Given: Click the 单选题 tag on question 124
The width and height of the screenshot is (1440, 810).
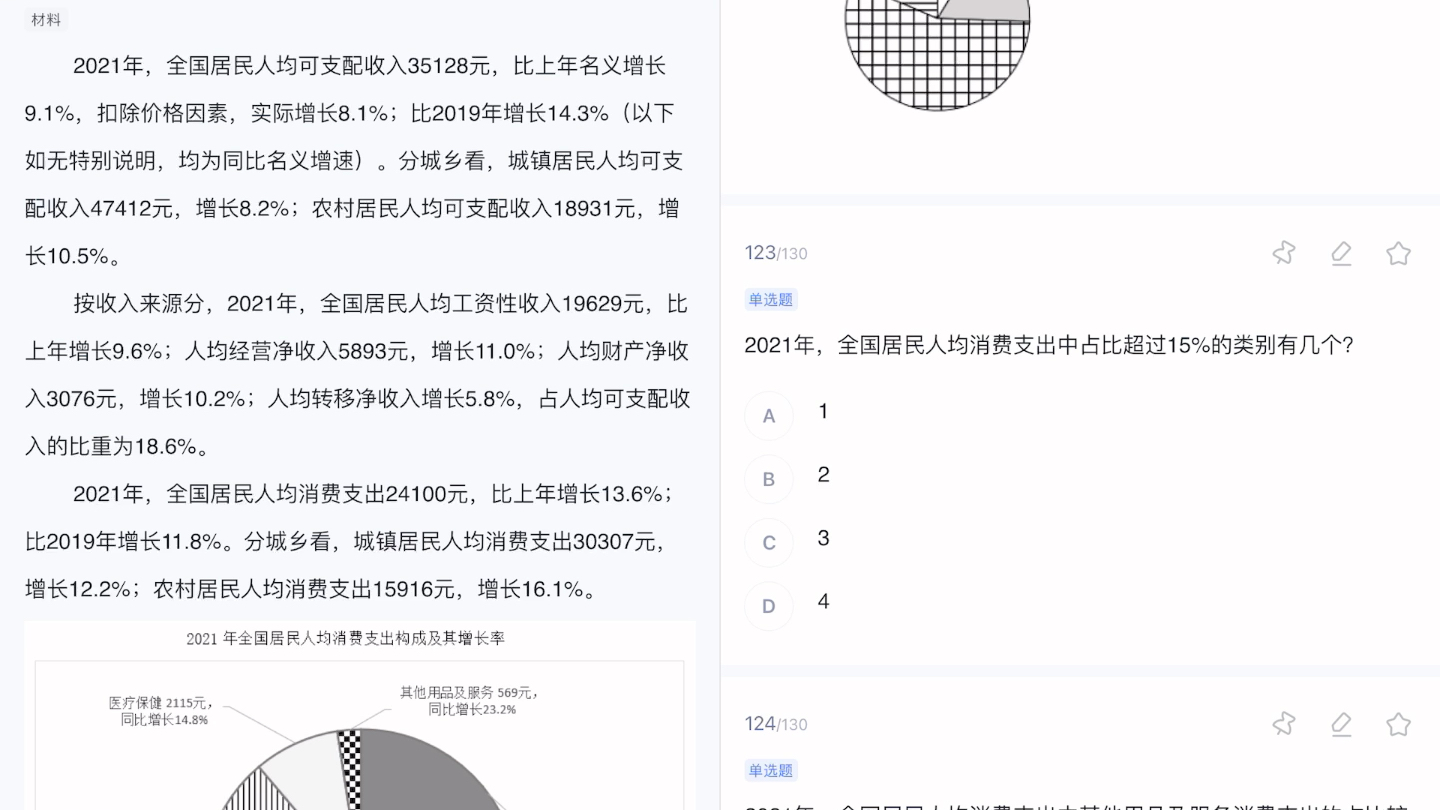Looking at the screenshot, I should pyautogui.click(x=770, y=770).
